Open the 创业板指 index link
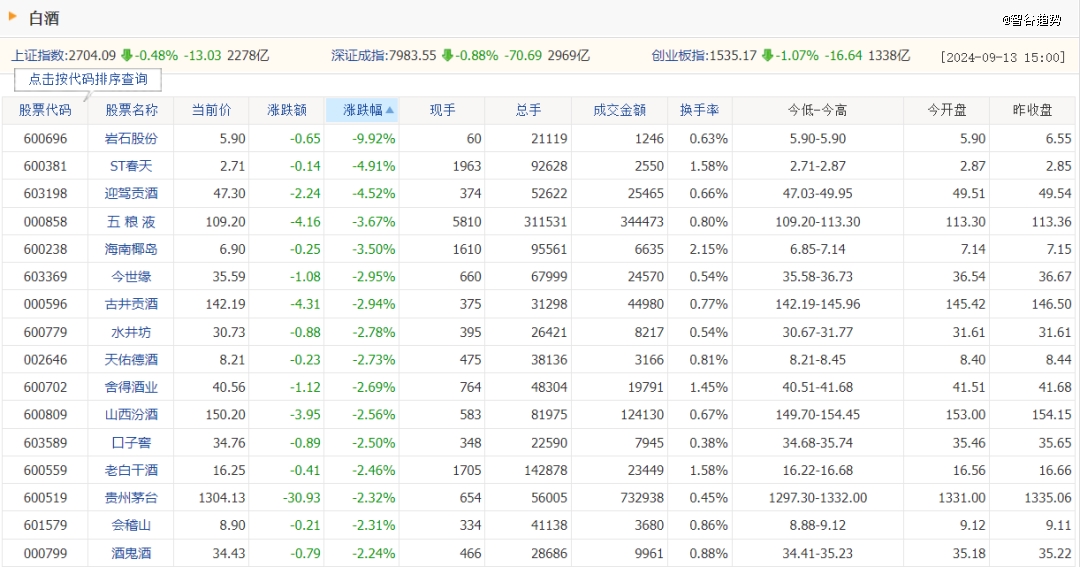 (680, 56)
